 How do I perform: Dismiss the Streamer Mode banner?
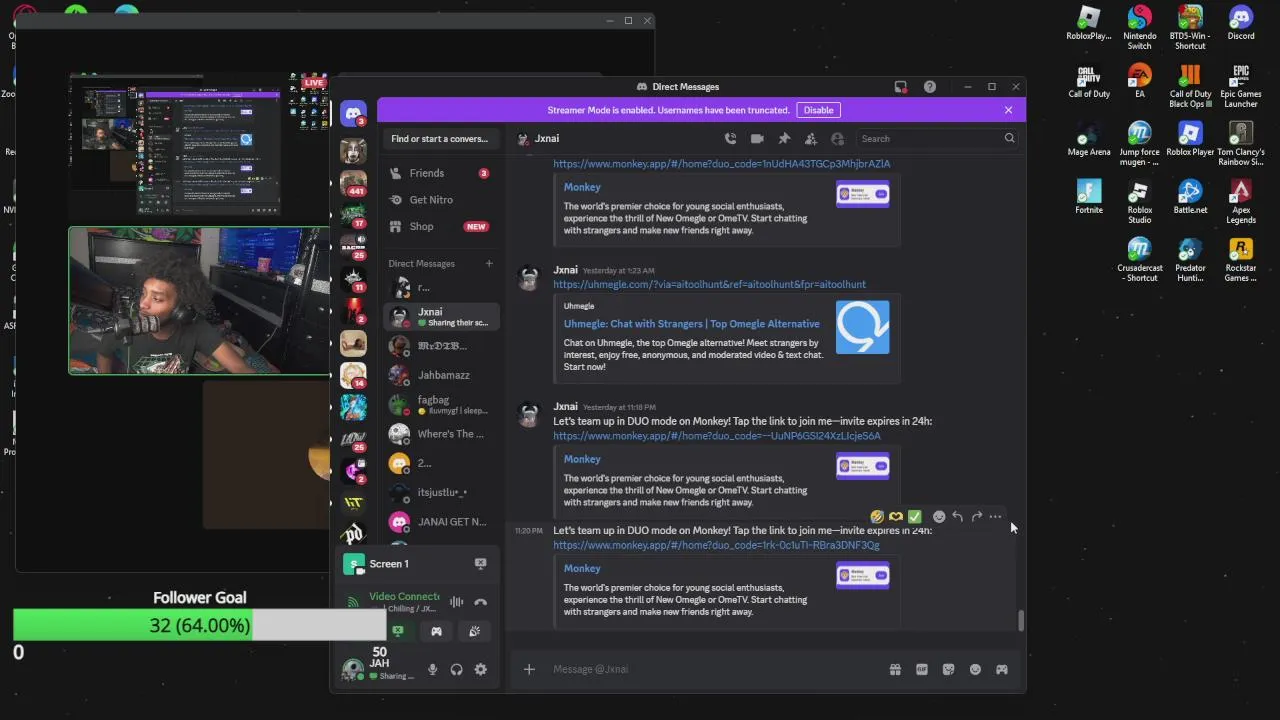1008,110
